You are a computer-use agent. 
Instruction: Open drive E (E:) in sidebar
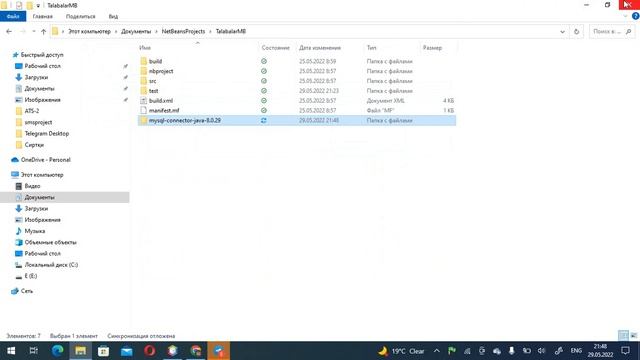(31, 276)
